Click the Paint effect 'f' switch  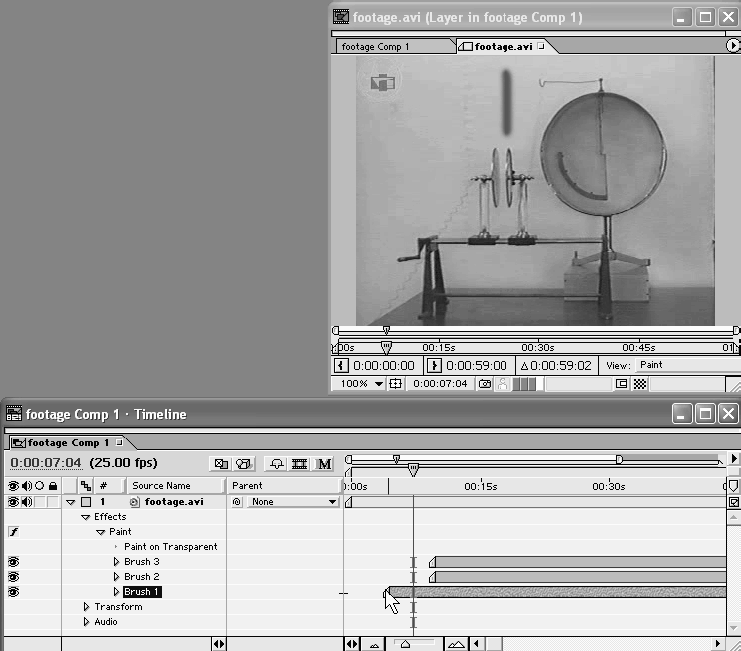[x=13, y=532]
